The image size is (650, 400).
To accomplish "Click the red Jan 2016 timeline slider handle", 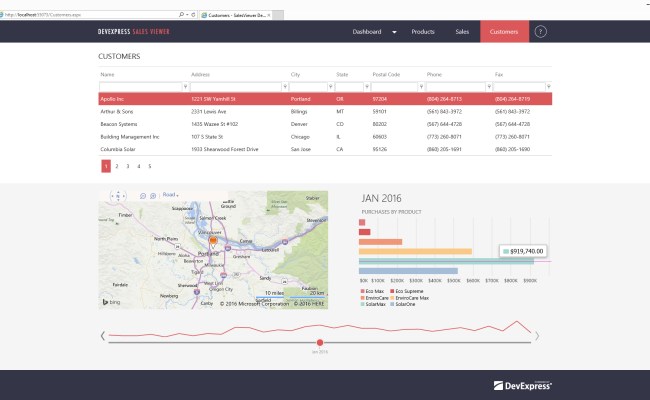I will [x=320, y=342].
